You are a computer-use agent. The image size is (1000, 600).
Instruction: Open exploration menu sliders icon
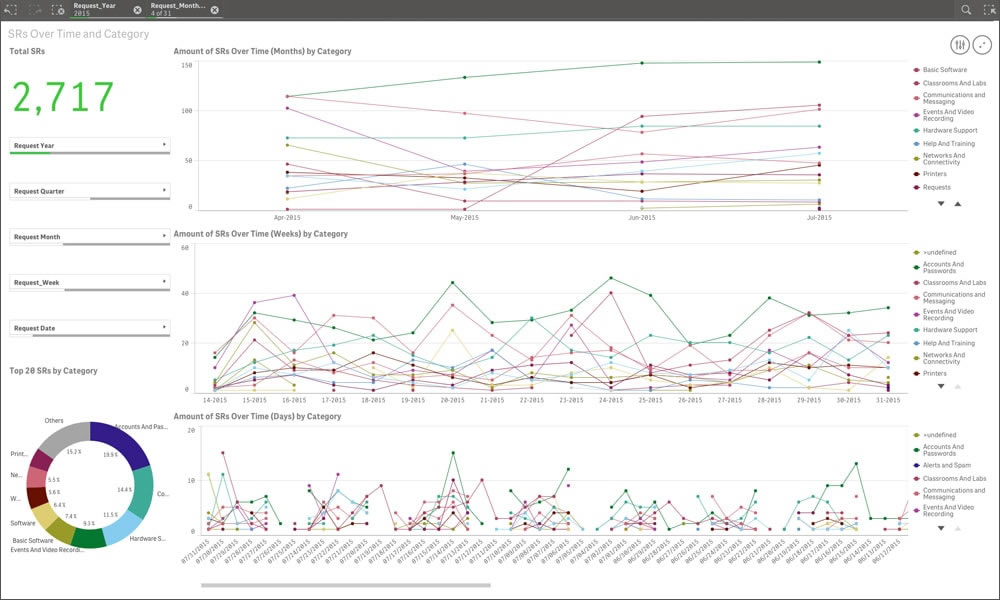coord(960,45)
